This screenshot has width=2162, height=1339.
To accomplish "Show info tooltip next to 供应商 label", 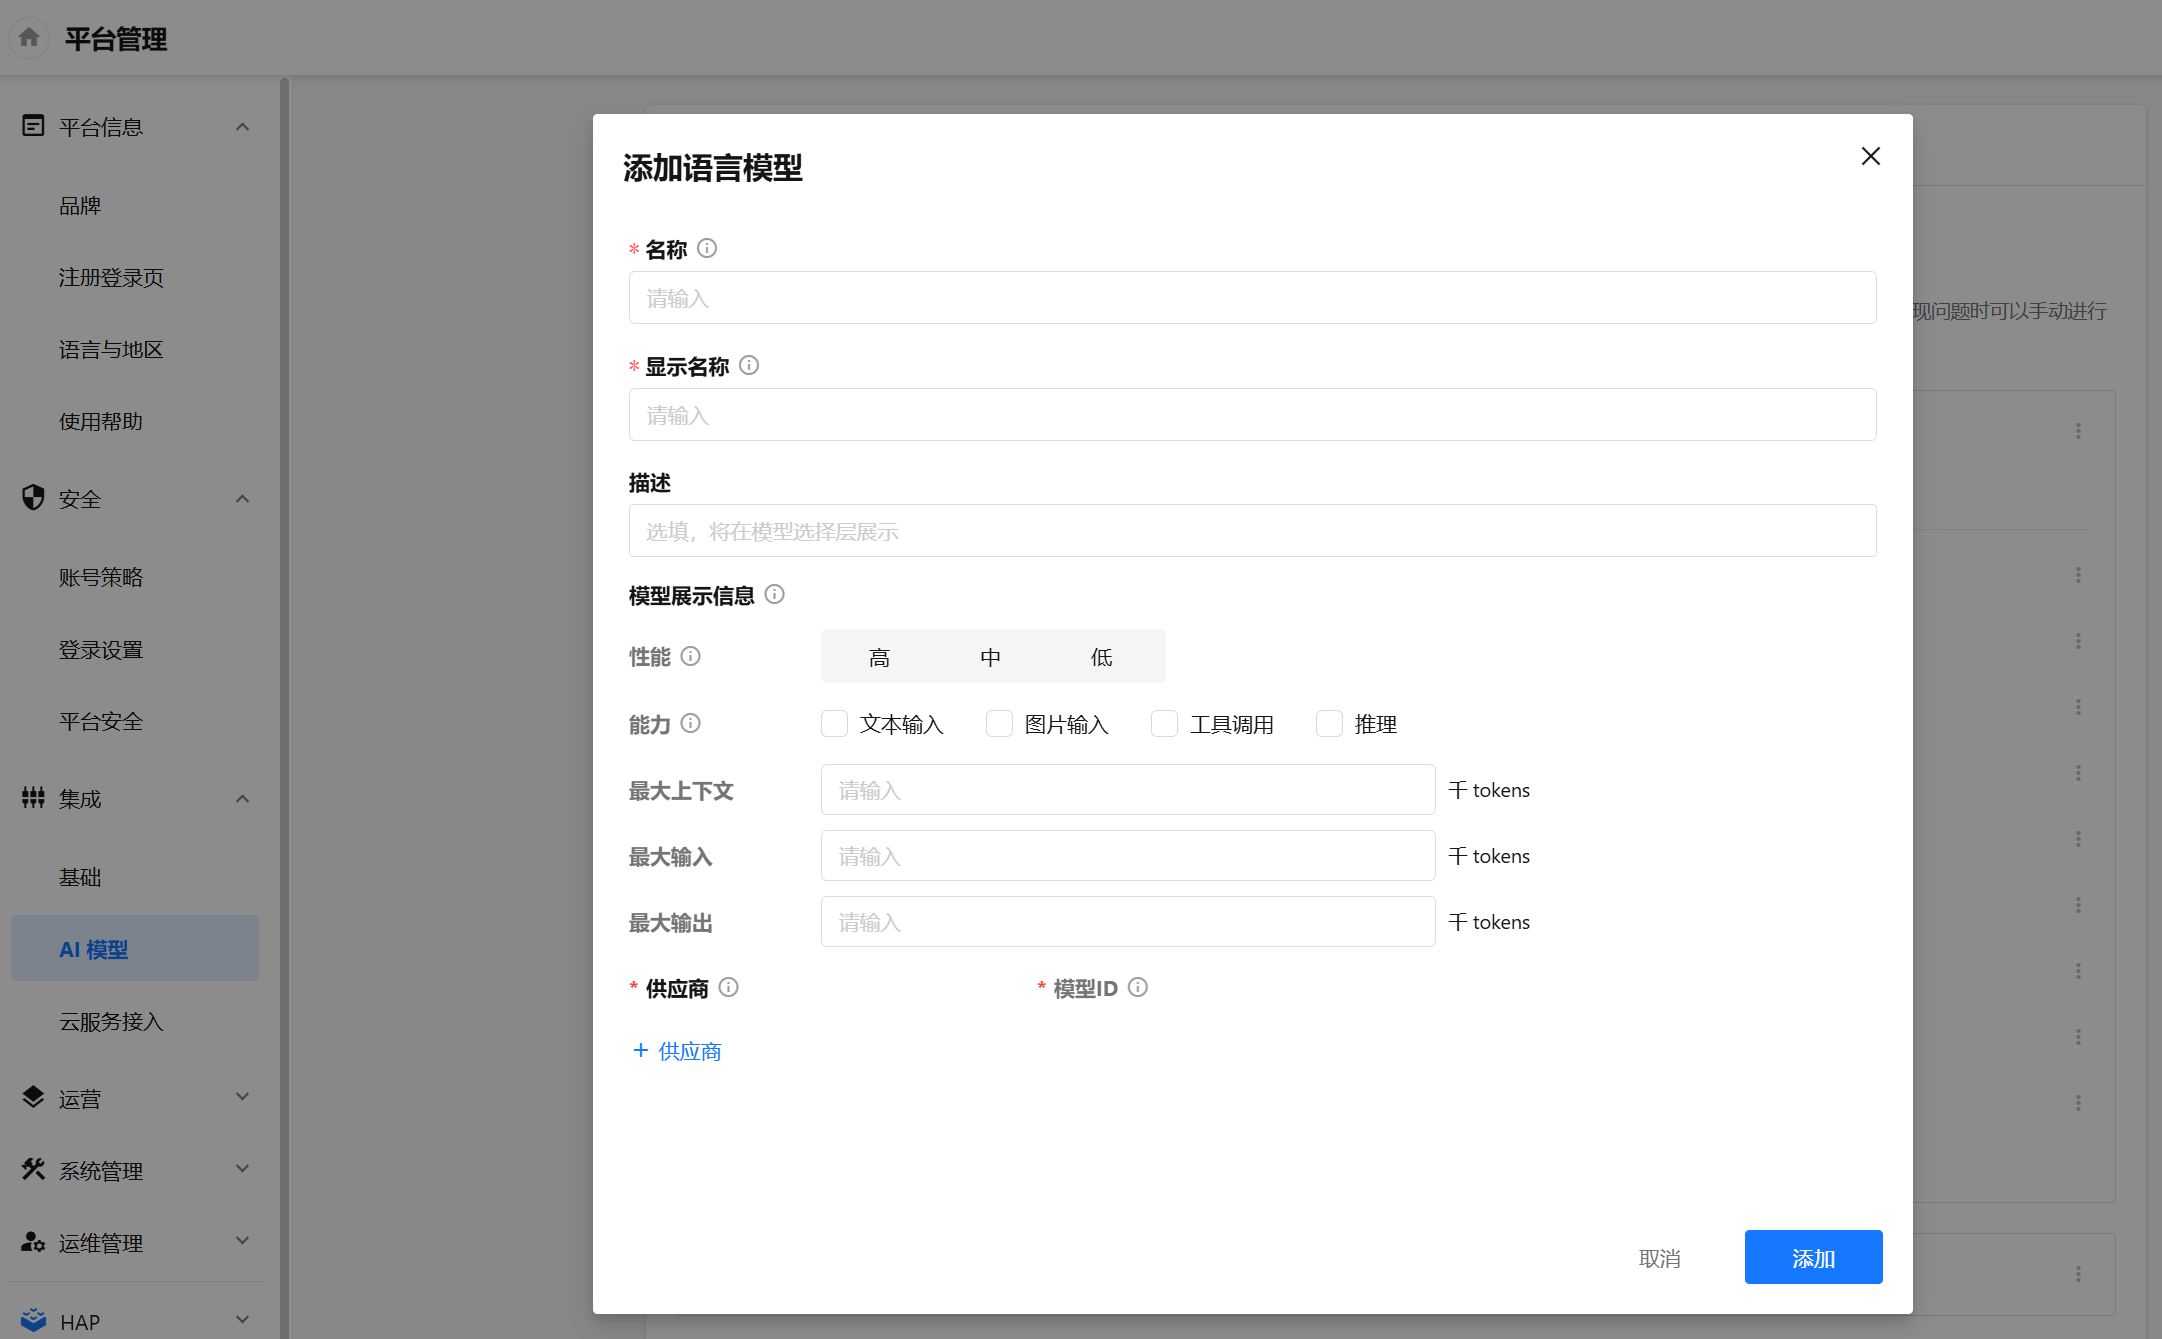I will (x=729, y=987).
